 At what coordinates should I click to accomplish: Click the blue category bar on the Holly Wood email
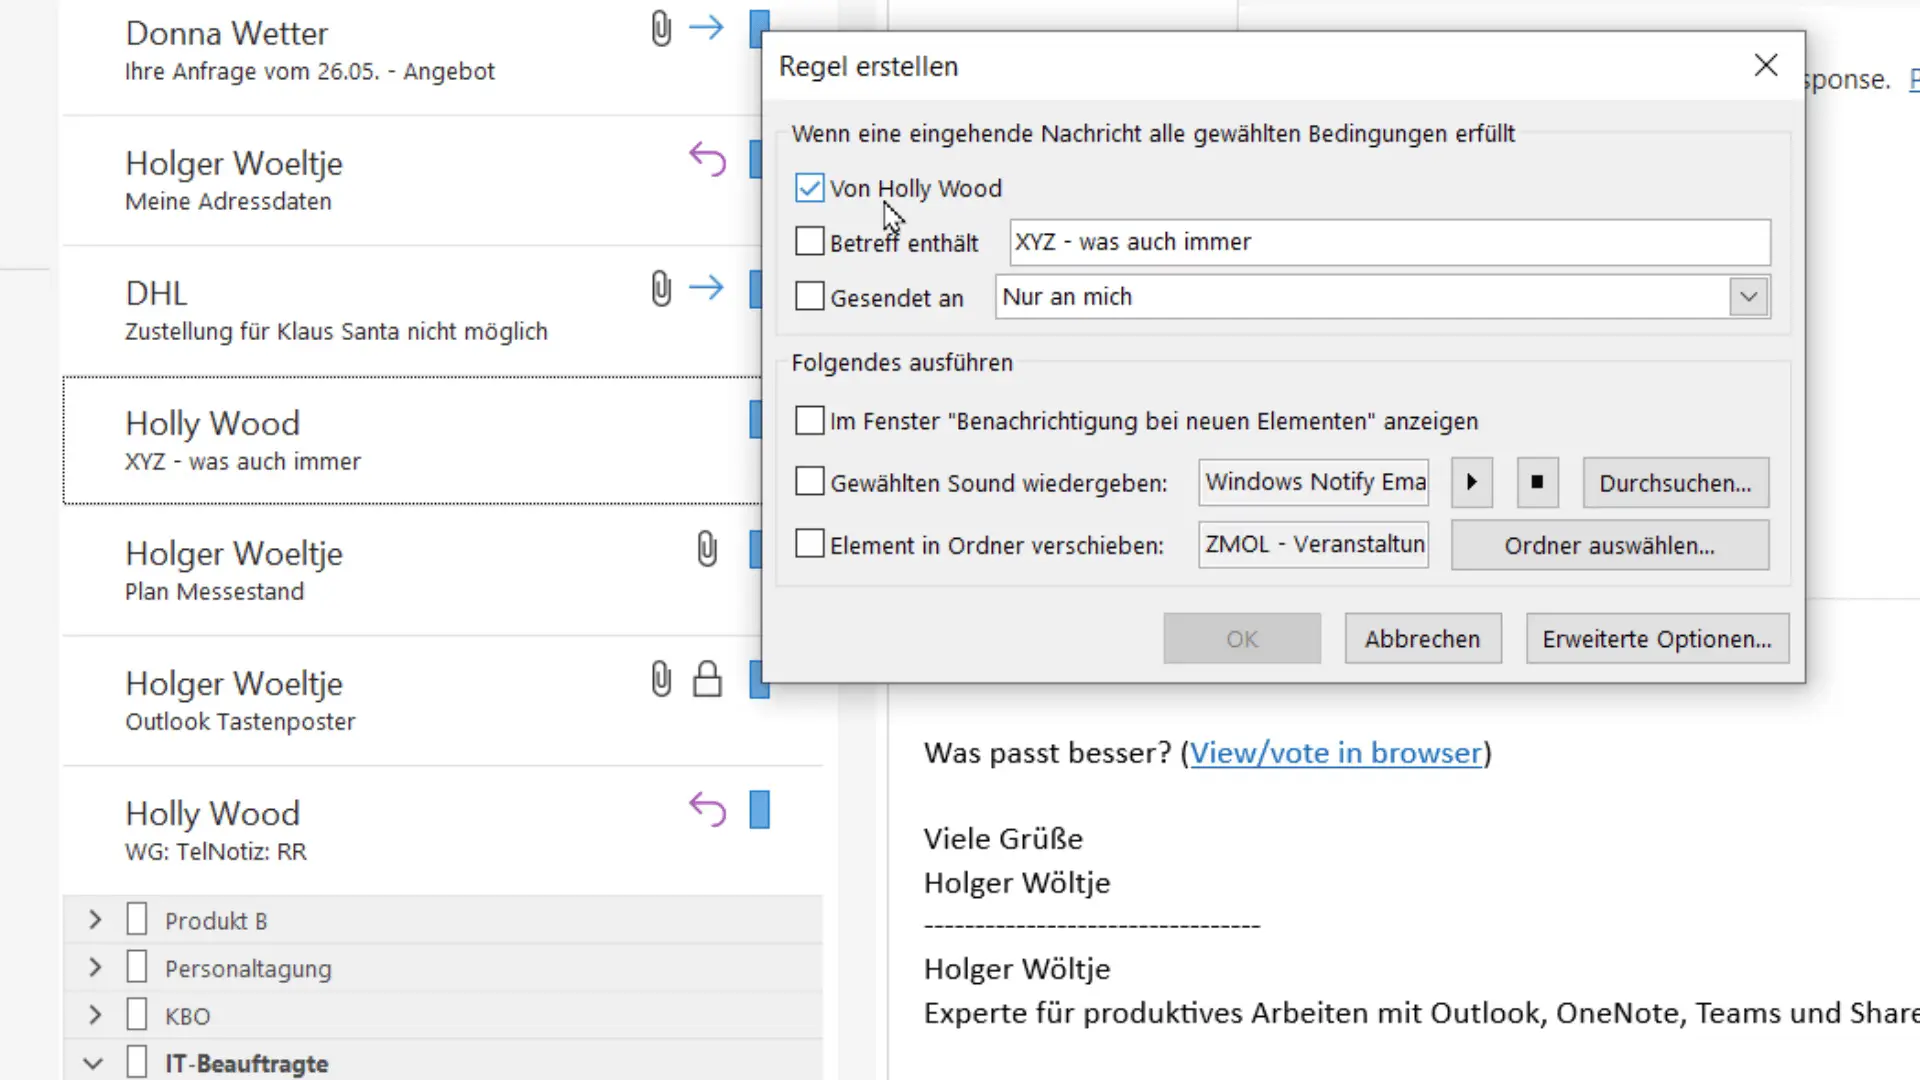757,420
